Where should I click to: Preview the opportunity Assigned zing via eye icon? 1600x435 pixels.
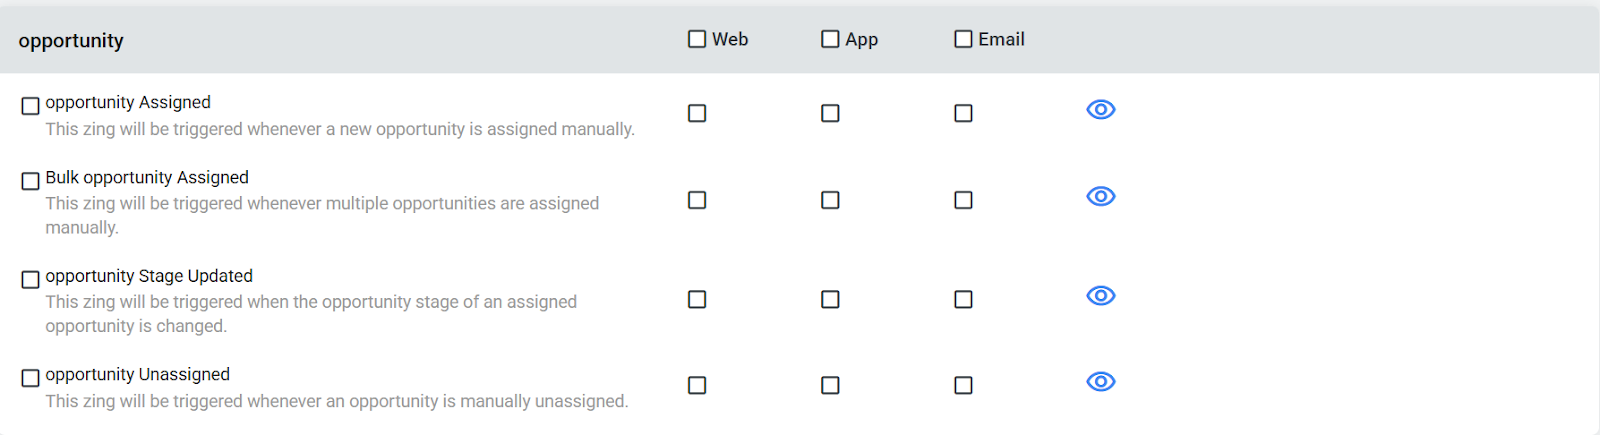pos(1100,110)
